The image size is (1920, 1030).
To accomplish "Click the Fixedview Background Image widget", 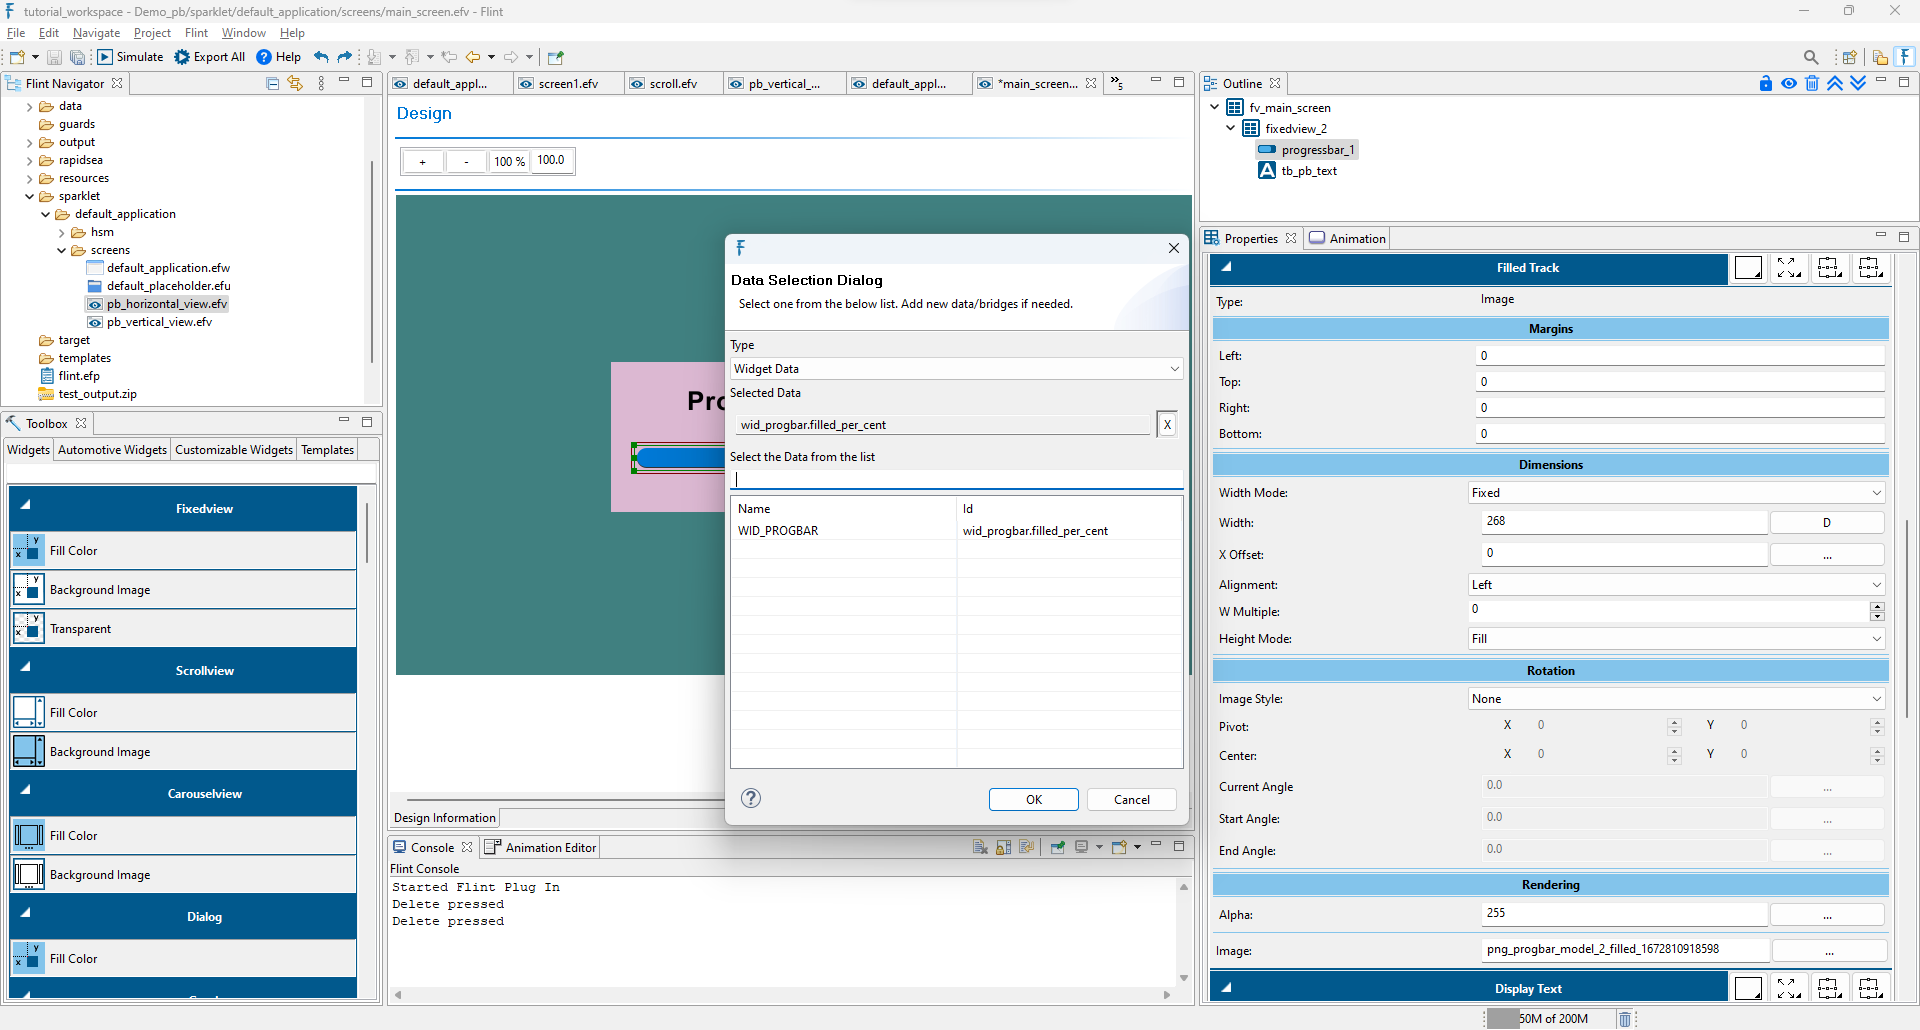I will (x=184, y=590).
